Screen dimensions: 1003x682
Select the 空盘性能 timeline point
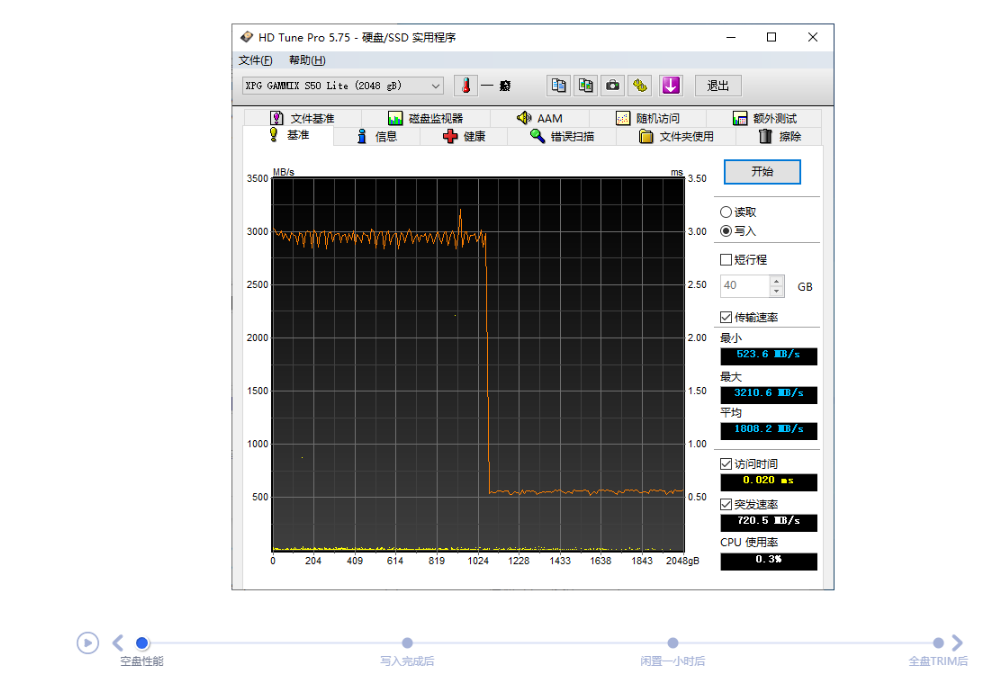(x=142, y=643)
